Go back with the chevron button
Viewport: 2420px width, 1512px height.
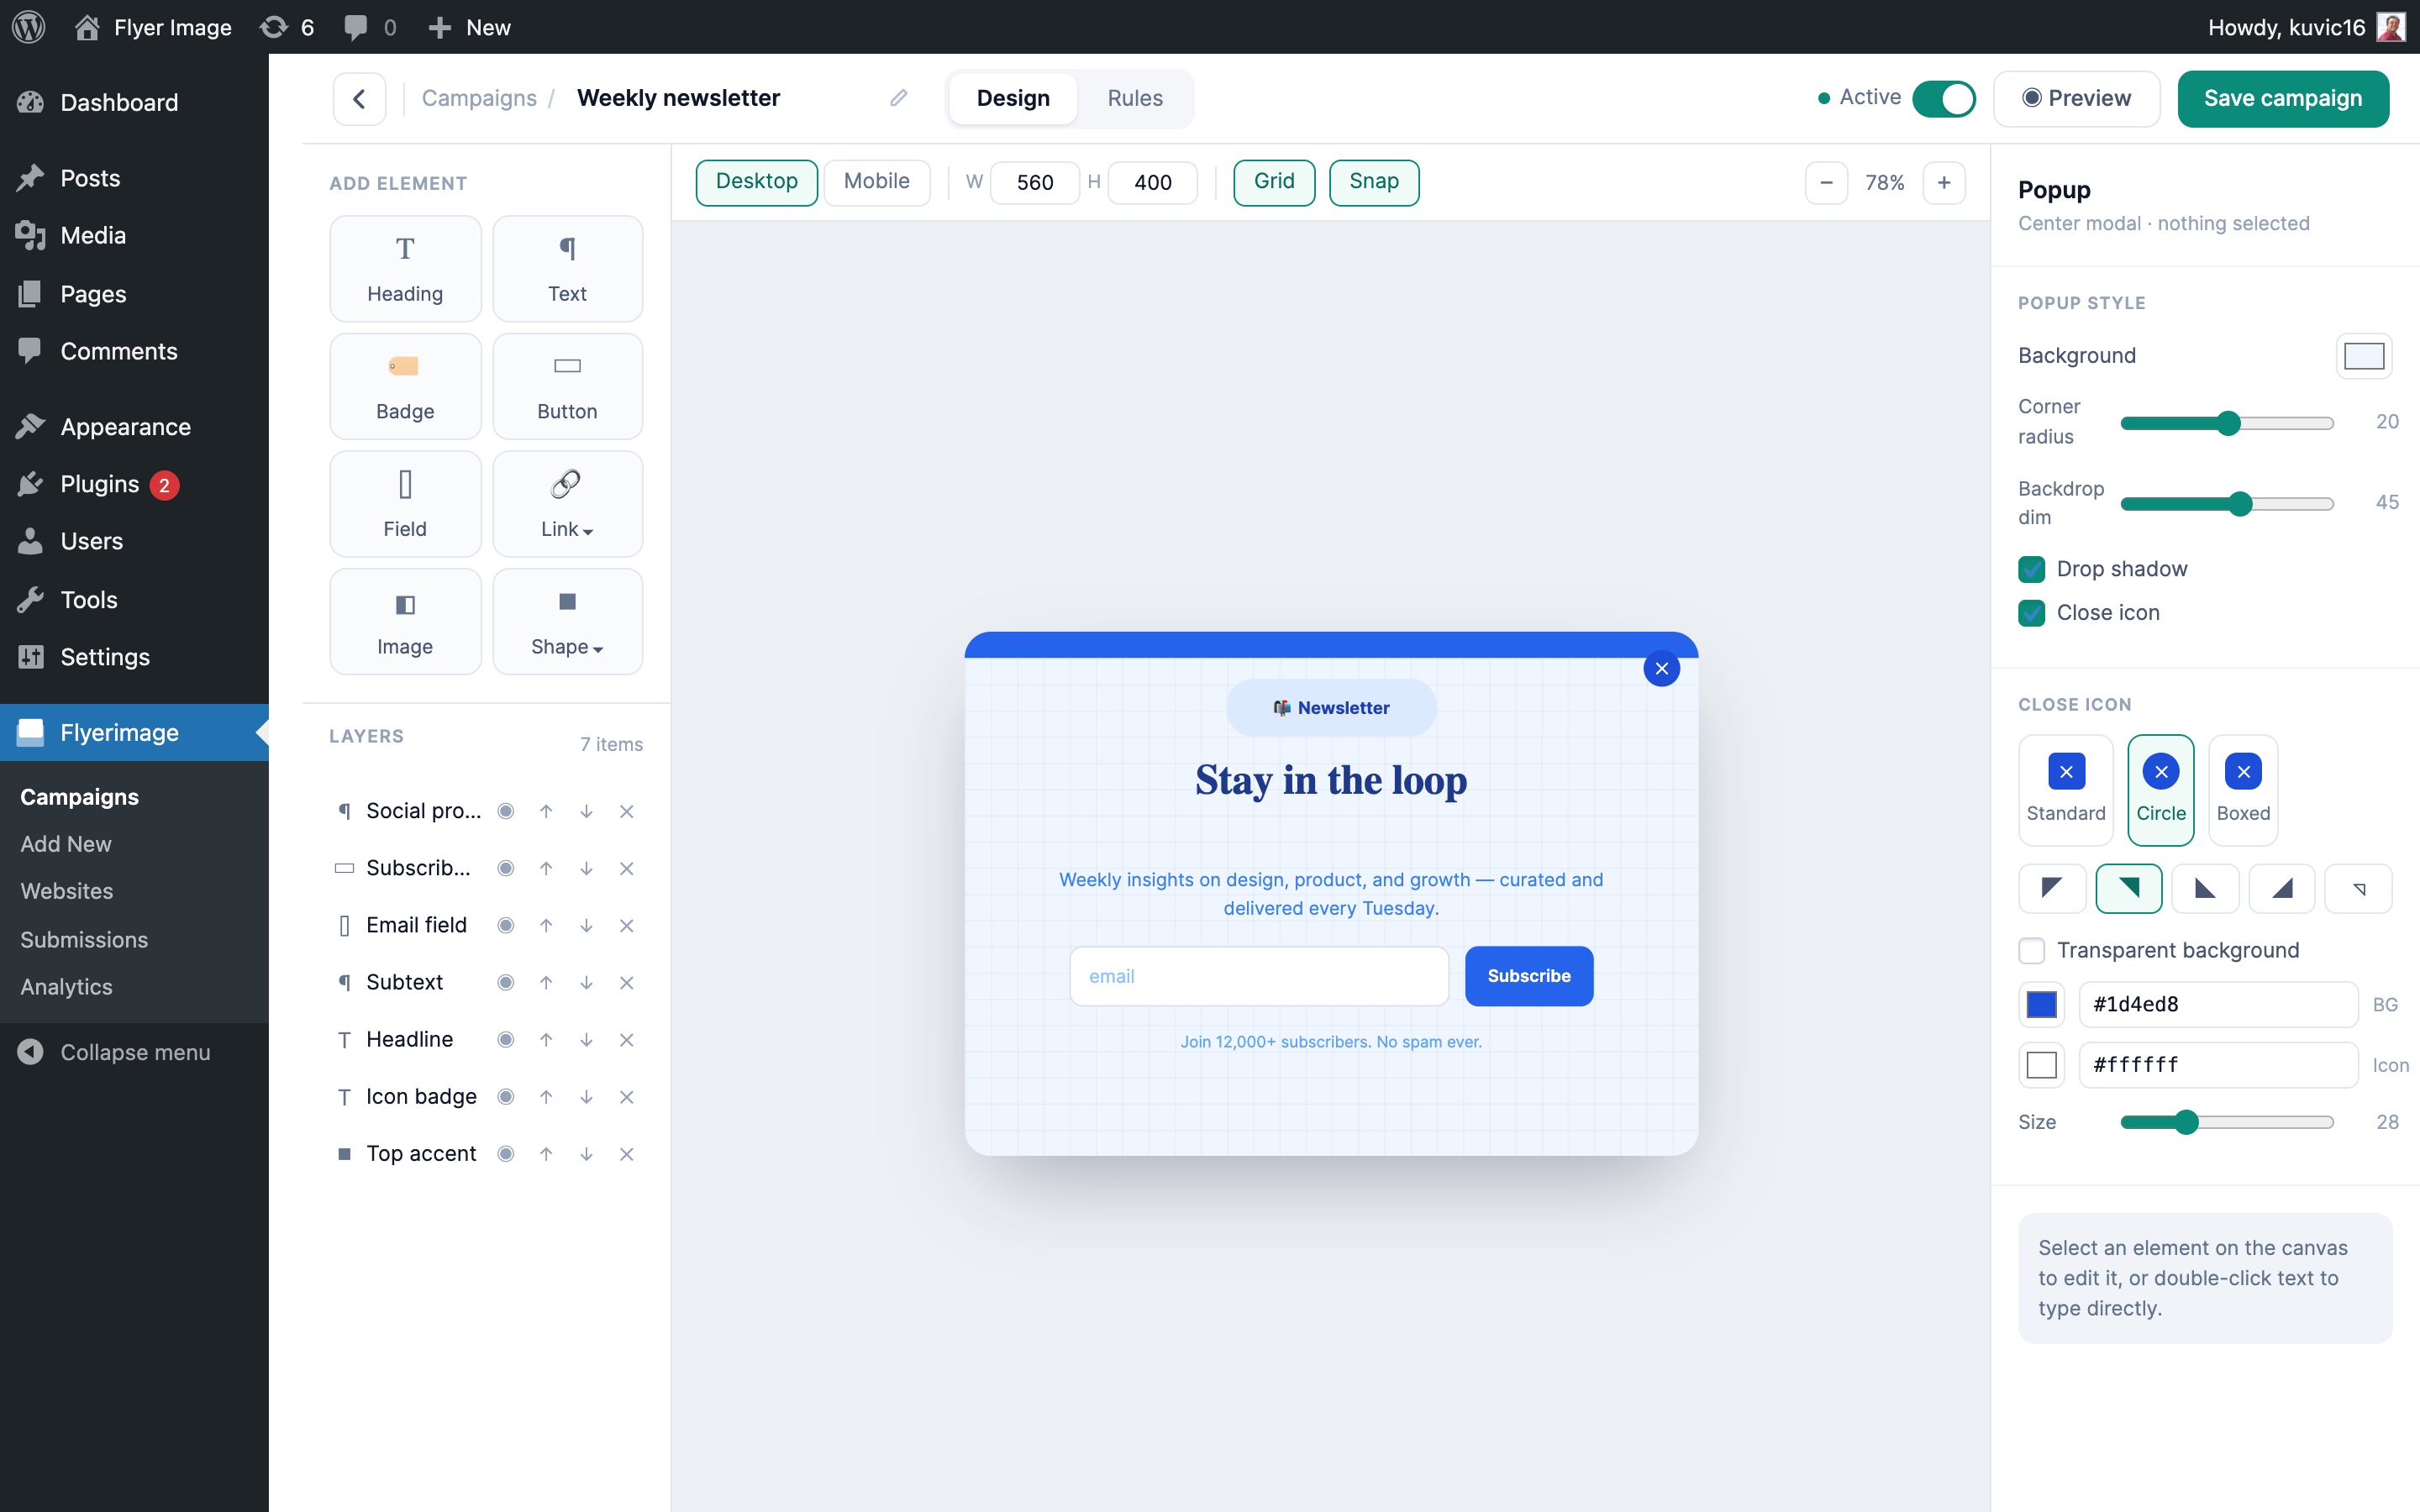[359, 98]
